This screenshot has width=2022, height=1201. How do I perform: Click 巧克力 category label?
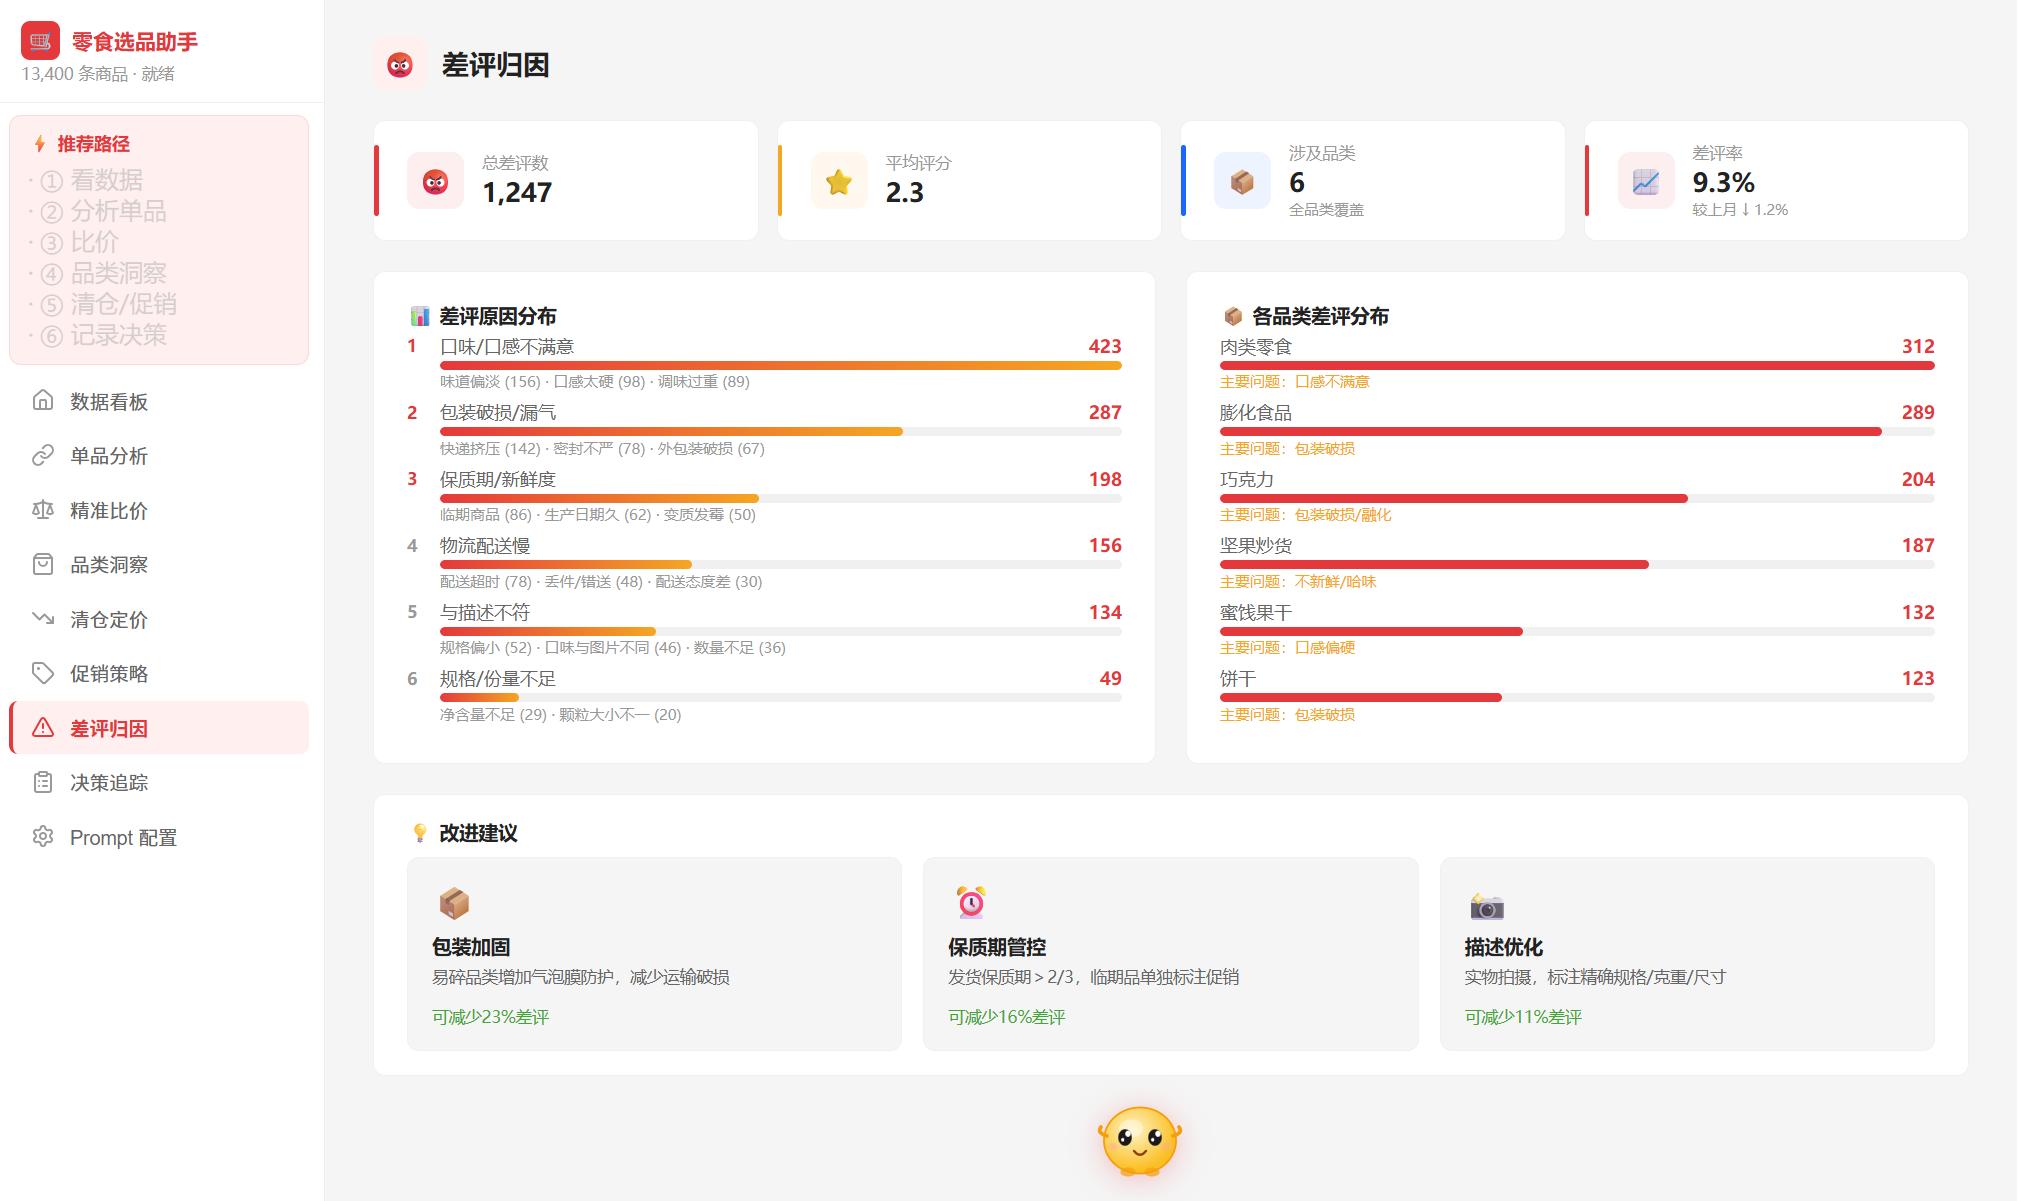(x=1247, y=479)
